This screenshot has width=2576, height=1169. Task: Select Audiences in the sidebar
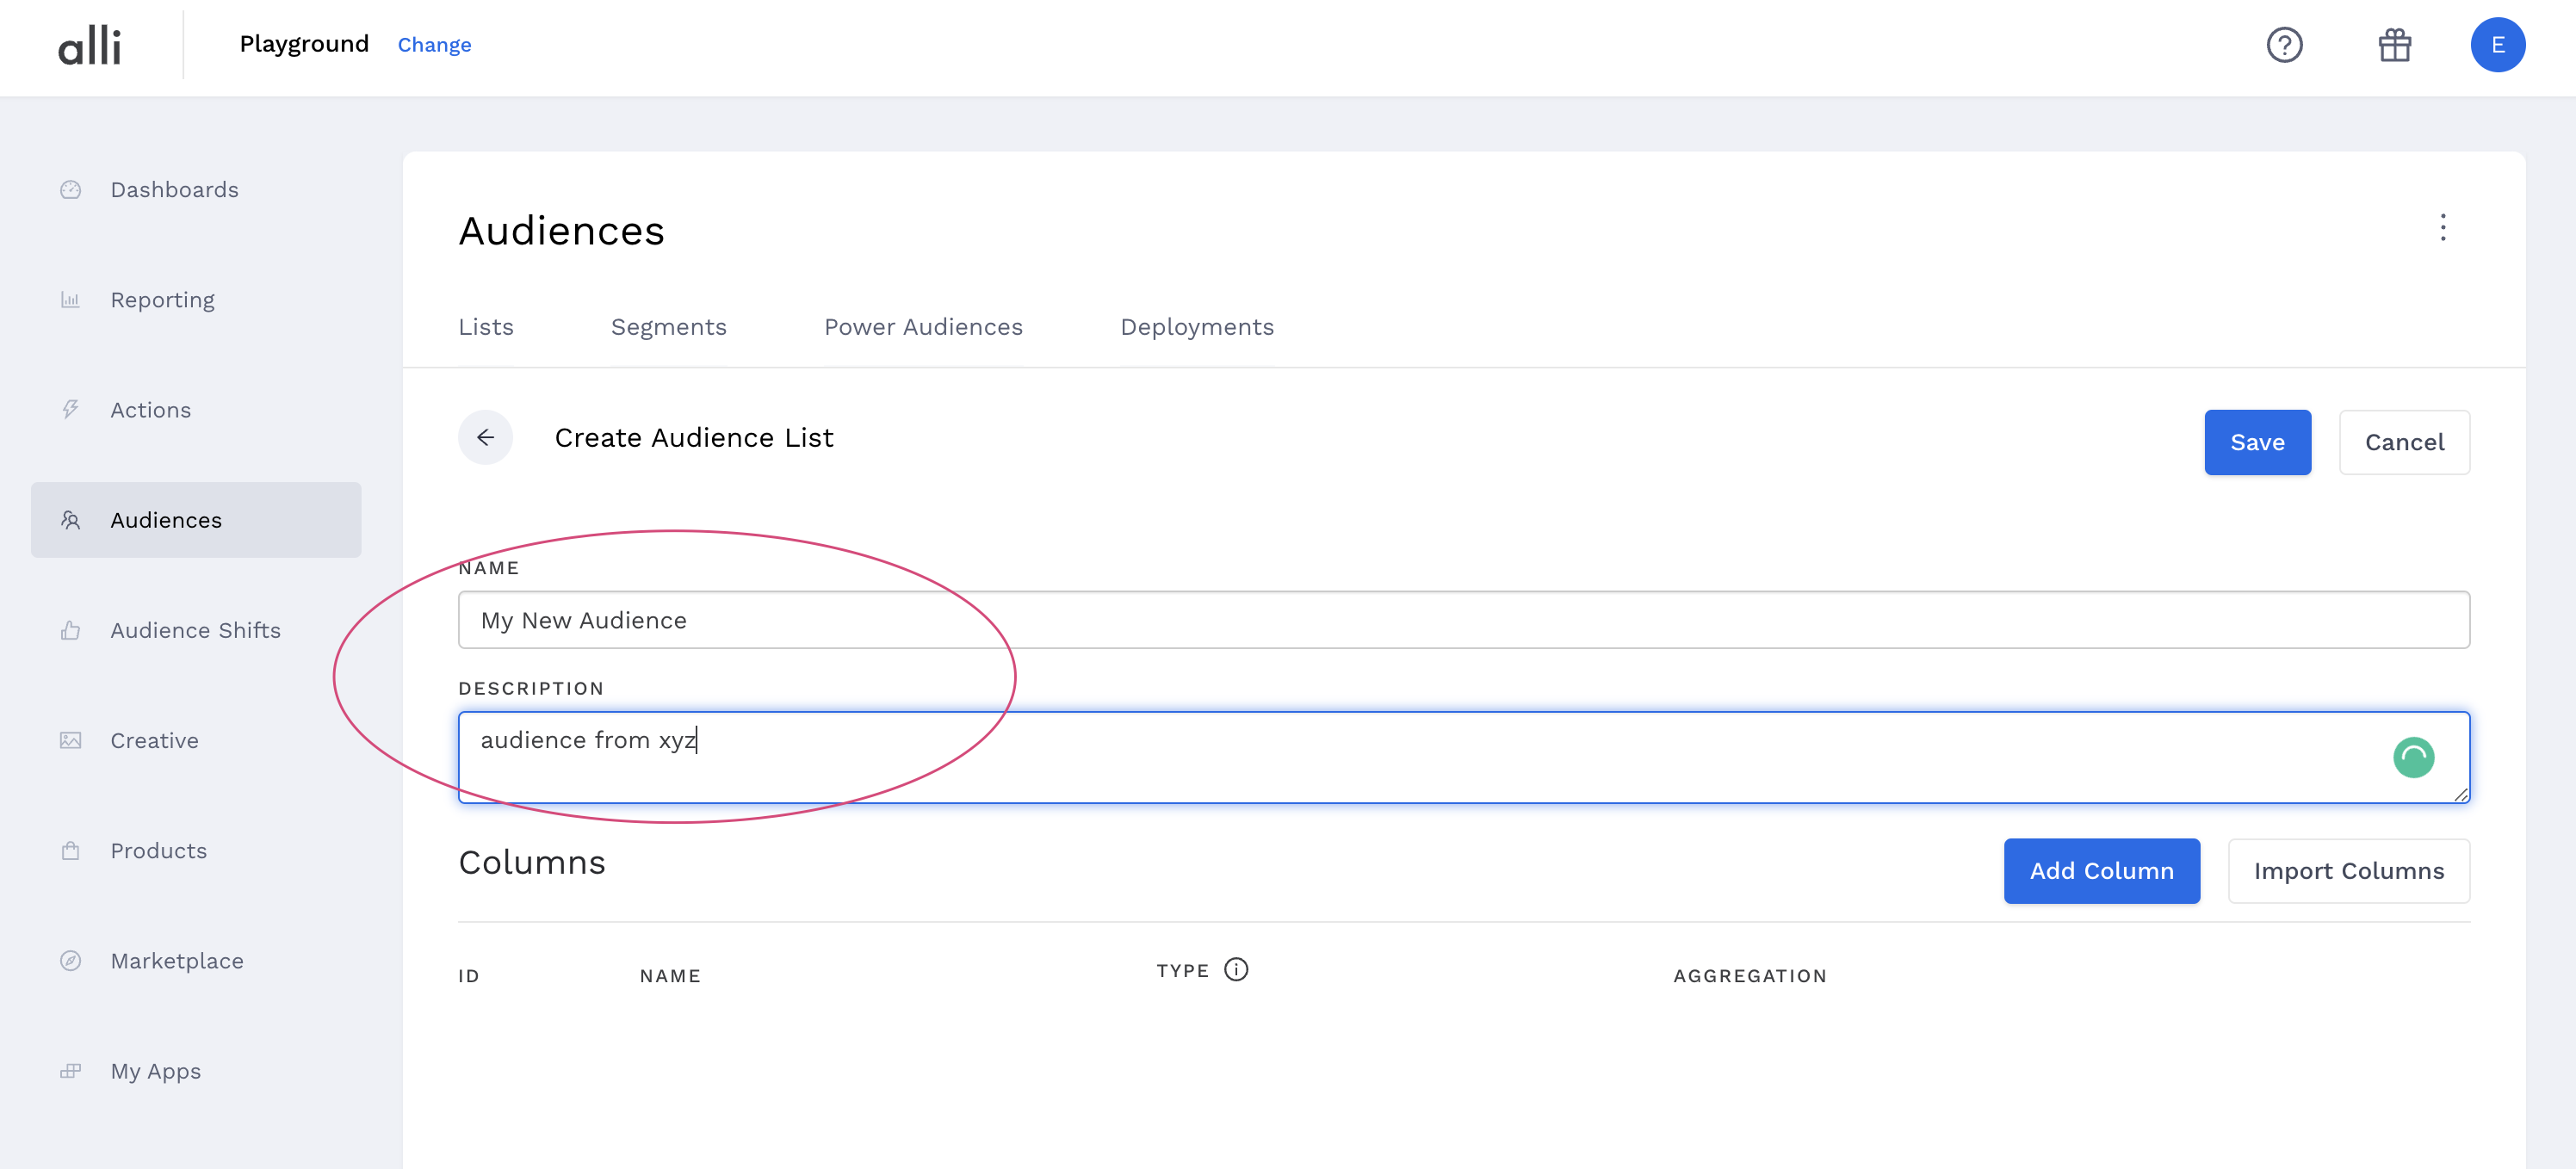pos(196,520)
